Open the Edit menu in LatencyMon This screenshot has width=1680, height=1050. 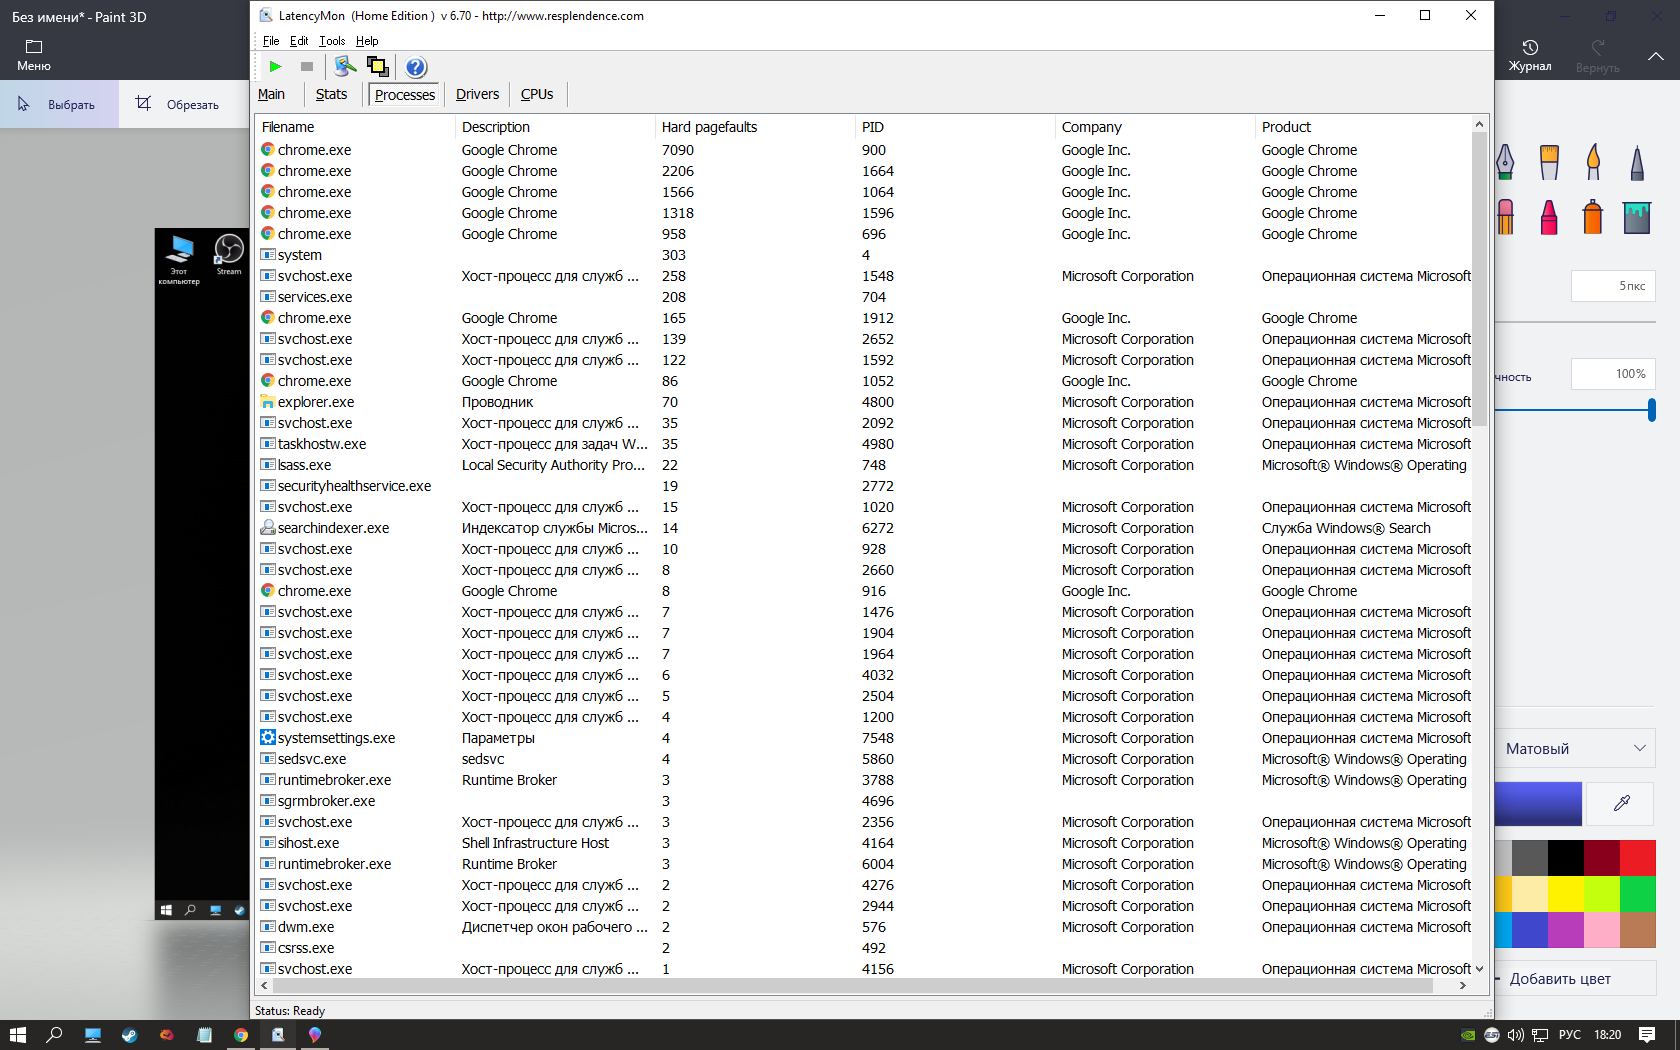coord(299,41)
